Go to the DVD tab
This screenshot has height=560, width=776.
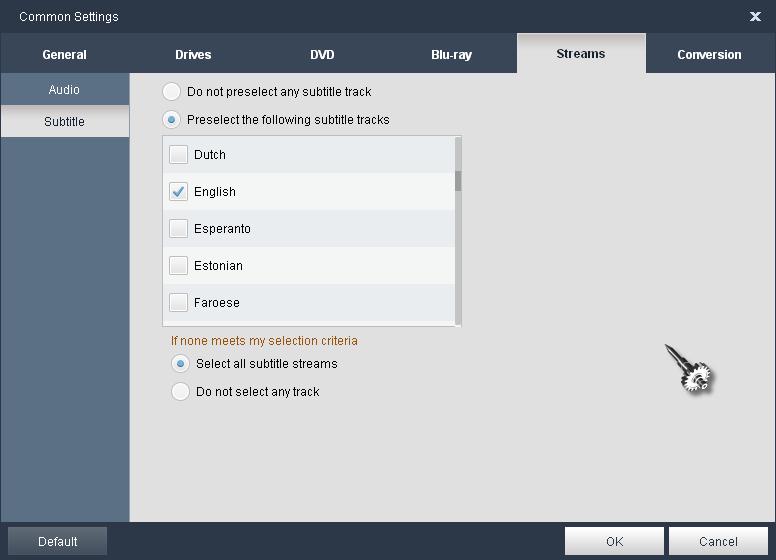click(x=322, y=54)
